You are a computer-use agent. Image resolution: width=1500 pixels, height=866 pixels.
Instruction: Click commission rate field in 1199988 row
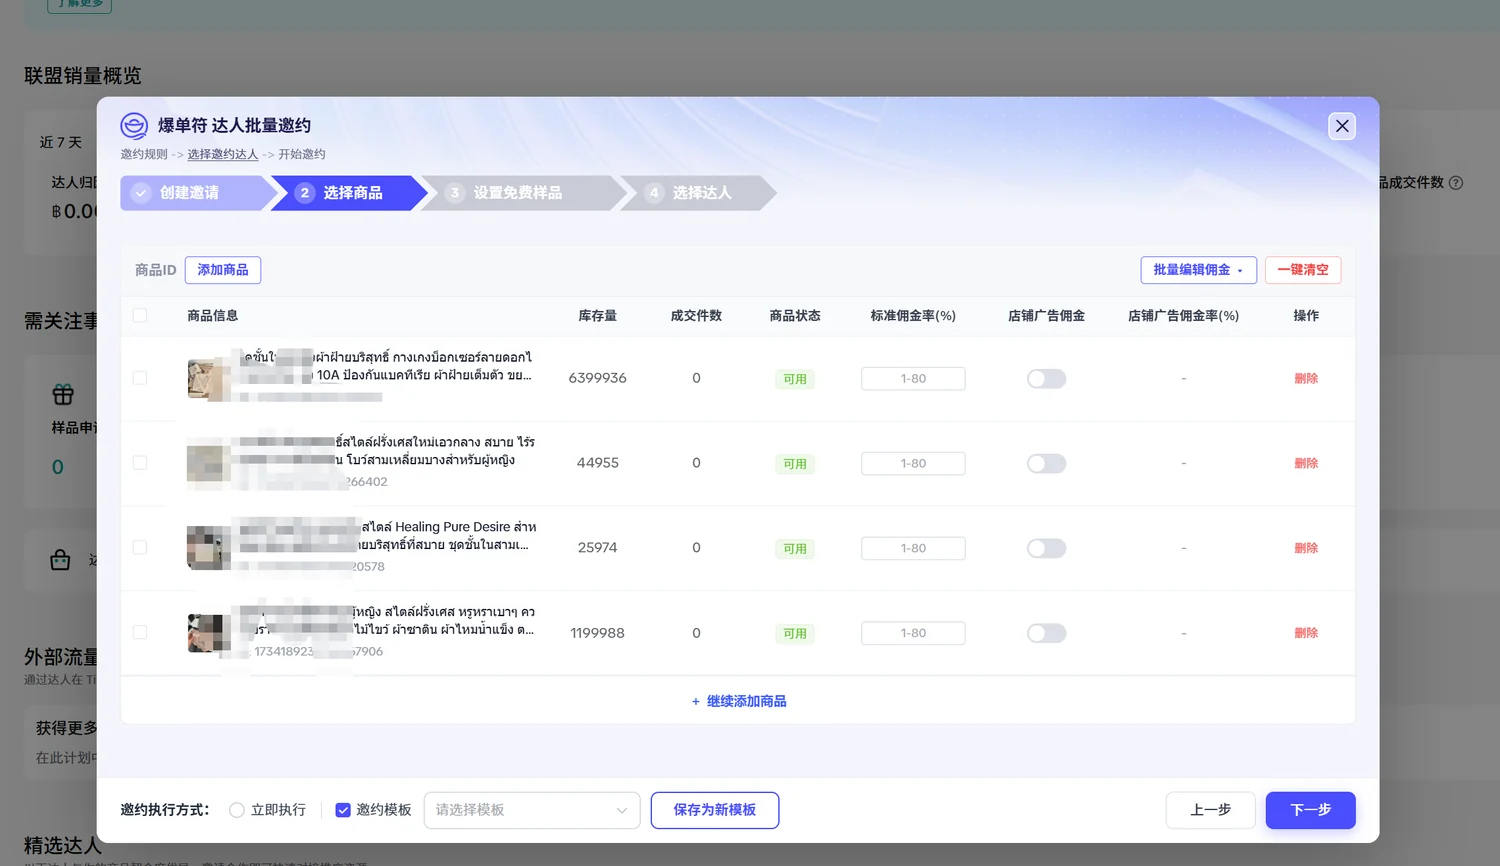click(913, 634)
